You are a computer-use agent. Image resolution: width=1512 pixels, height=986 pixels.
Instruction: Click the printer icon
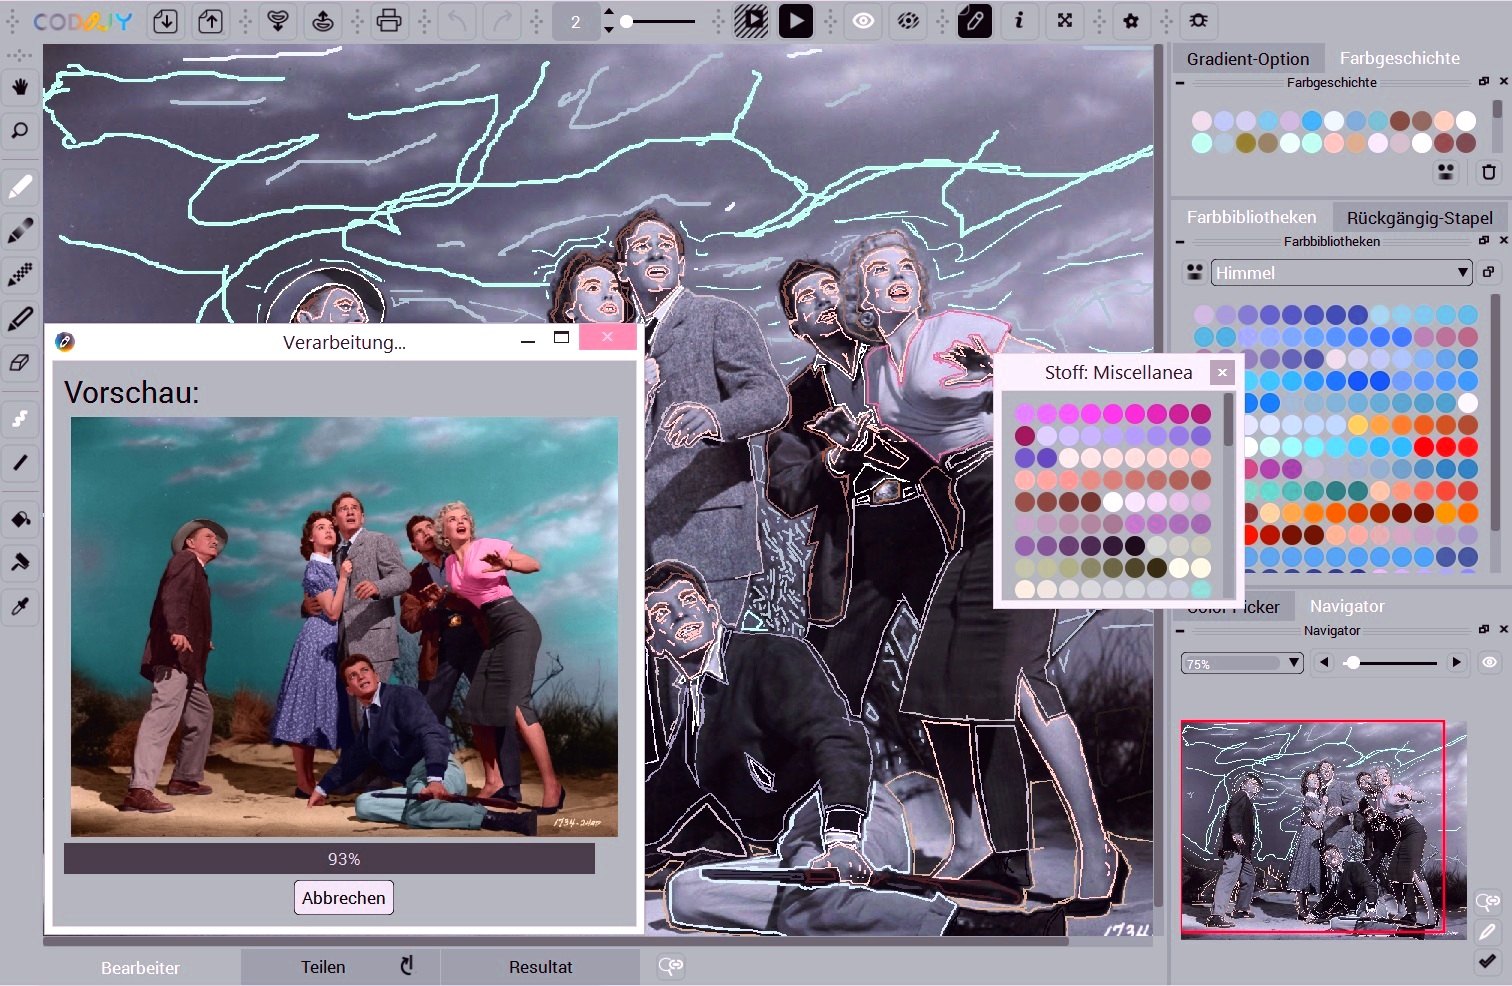tap(389, 21)
